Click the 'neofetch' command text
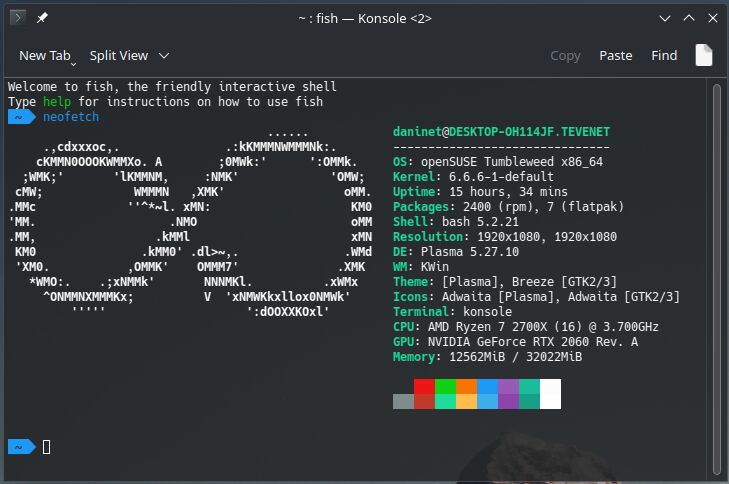The image size is (729, 484). [x=71, y=117]
